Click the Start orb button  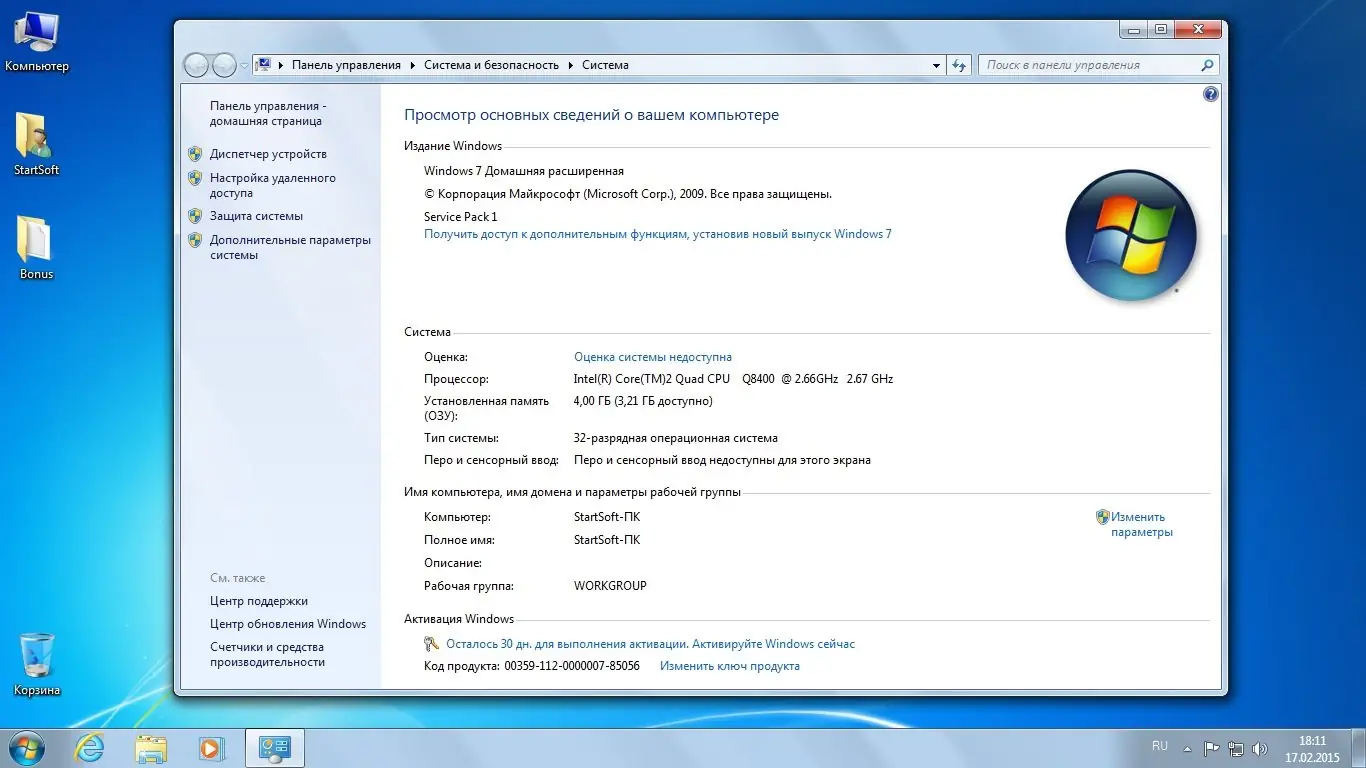click(x=24, y=747)
